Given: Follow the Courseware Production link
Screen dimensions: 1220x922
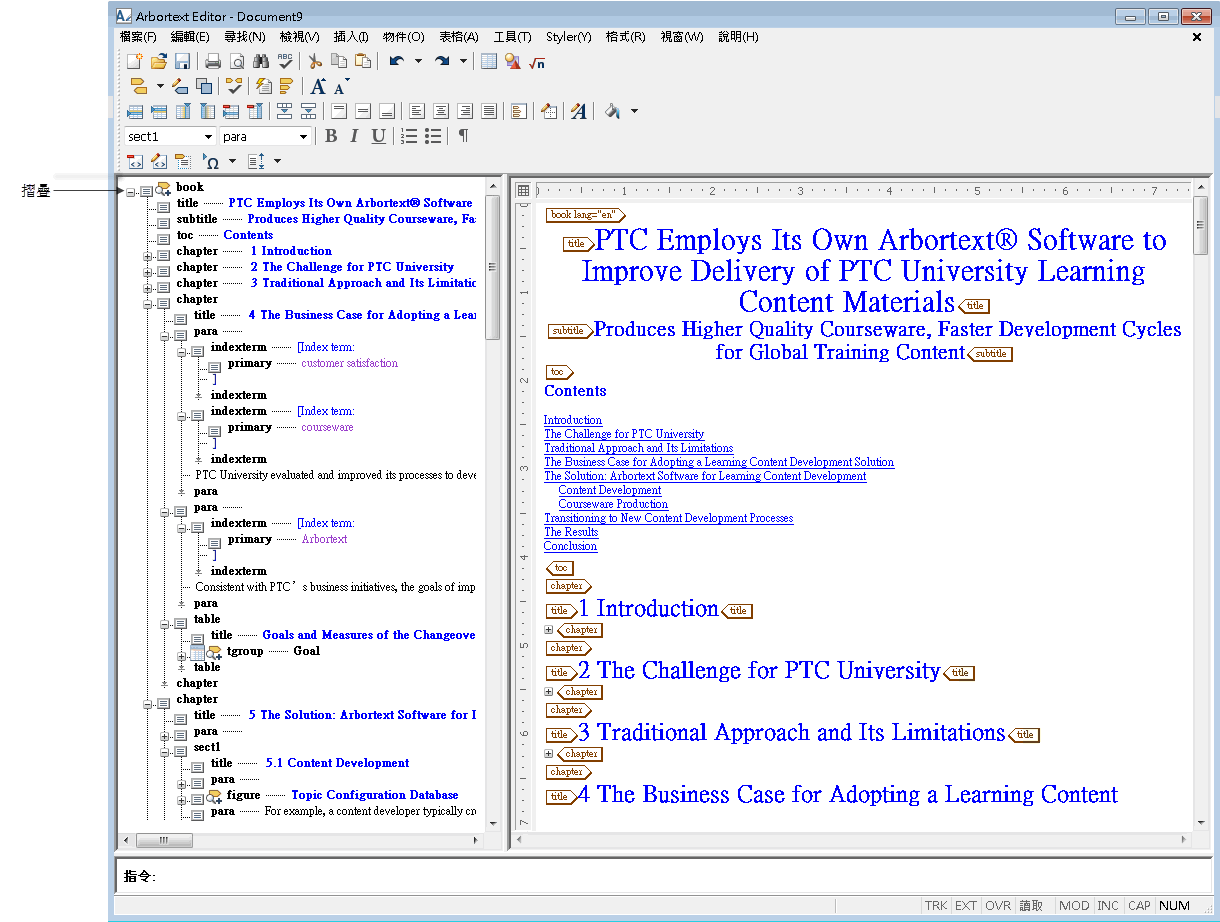Looking at the screenshot, I should 613,504.
